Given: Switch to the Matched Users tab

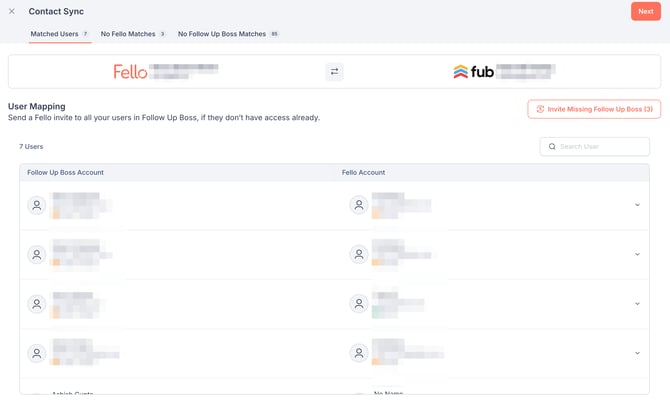Looking at the screenshot, I should (x=60, y=34).
